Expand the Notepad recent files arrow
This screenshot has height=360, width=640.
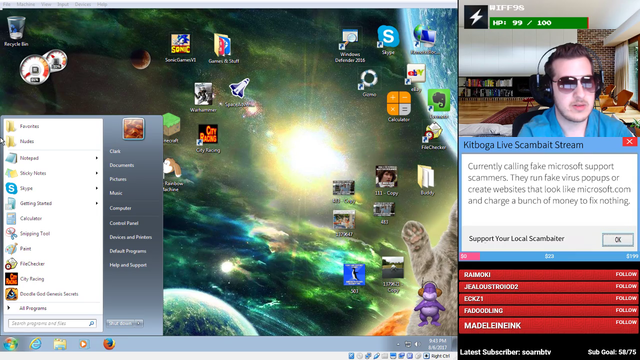(97, 158)
